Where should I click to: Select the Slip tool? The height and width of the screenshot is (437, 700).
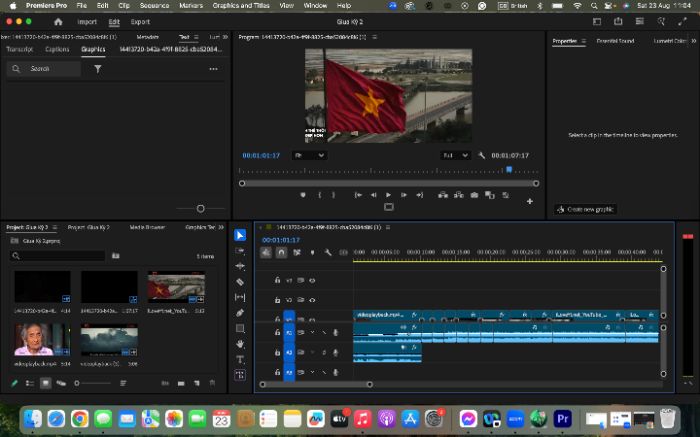(240, 297)
